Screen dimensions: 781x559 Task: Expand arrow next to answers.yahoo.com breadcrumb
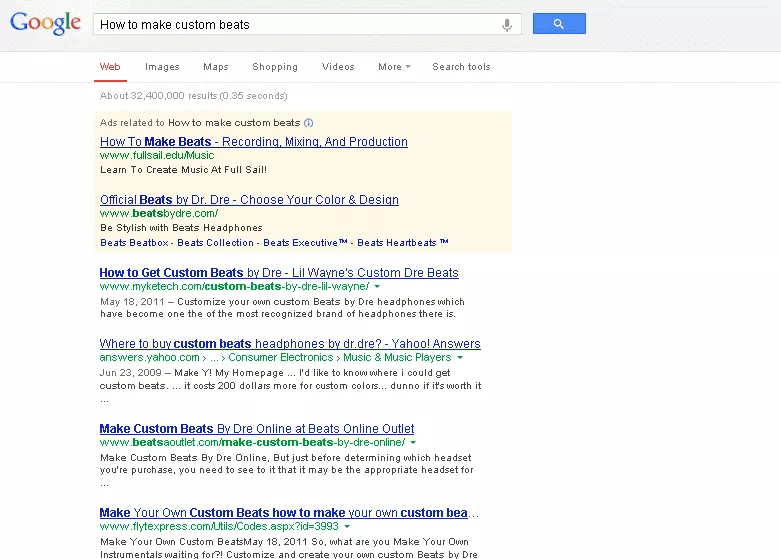pyautogui.click(x=460, y=358)
